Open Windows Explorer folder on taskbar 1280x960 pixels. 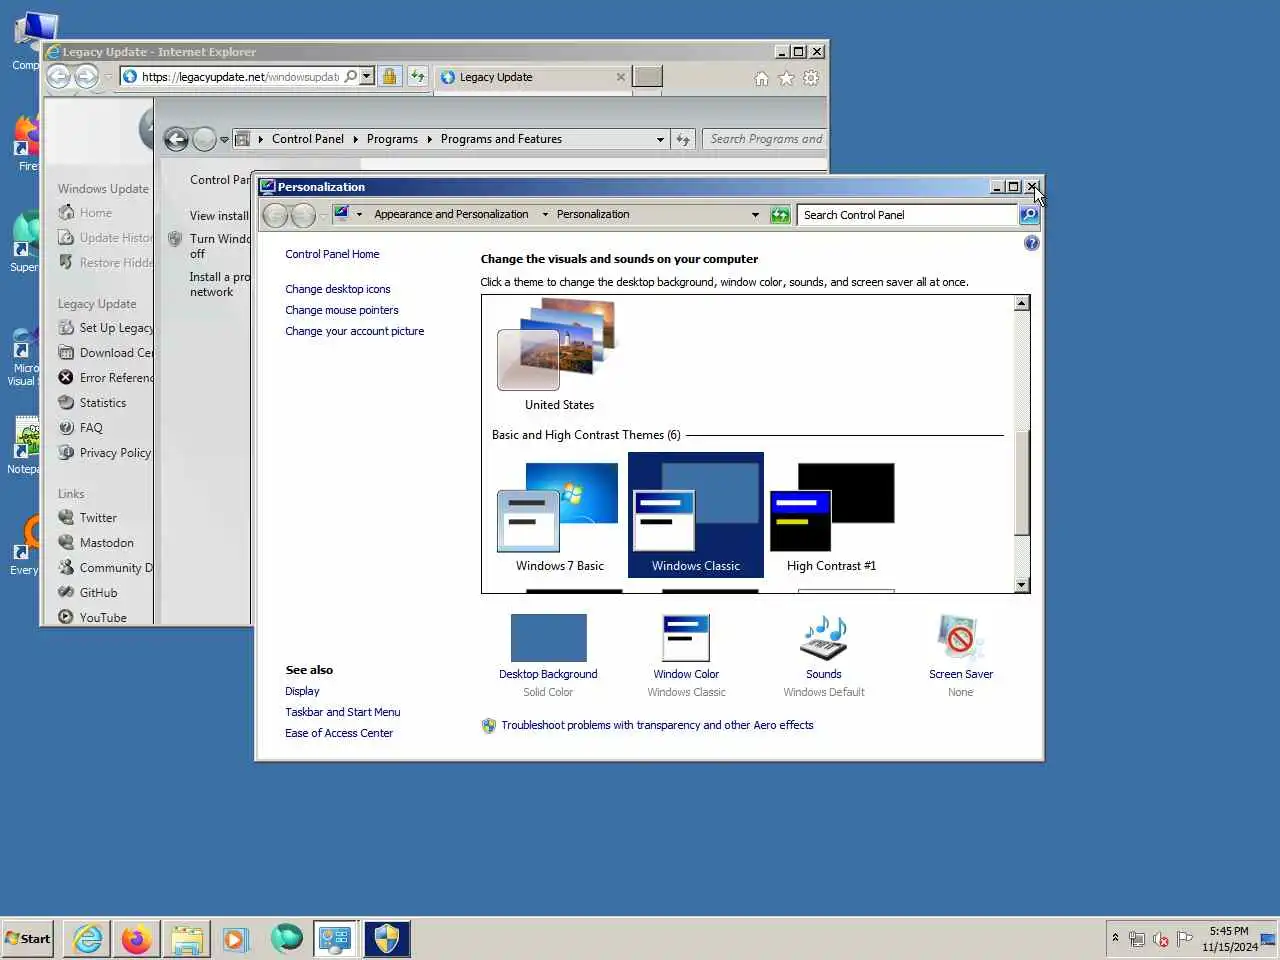pyautogui.click(x=187, y=939)
